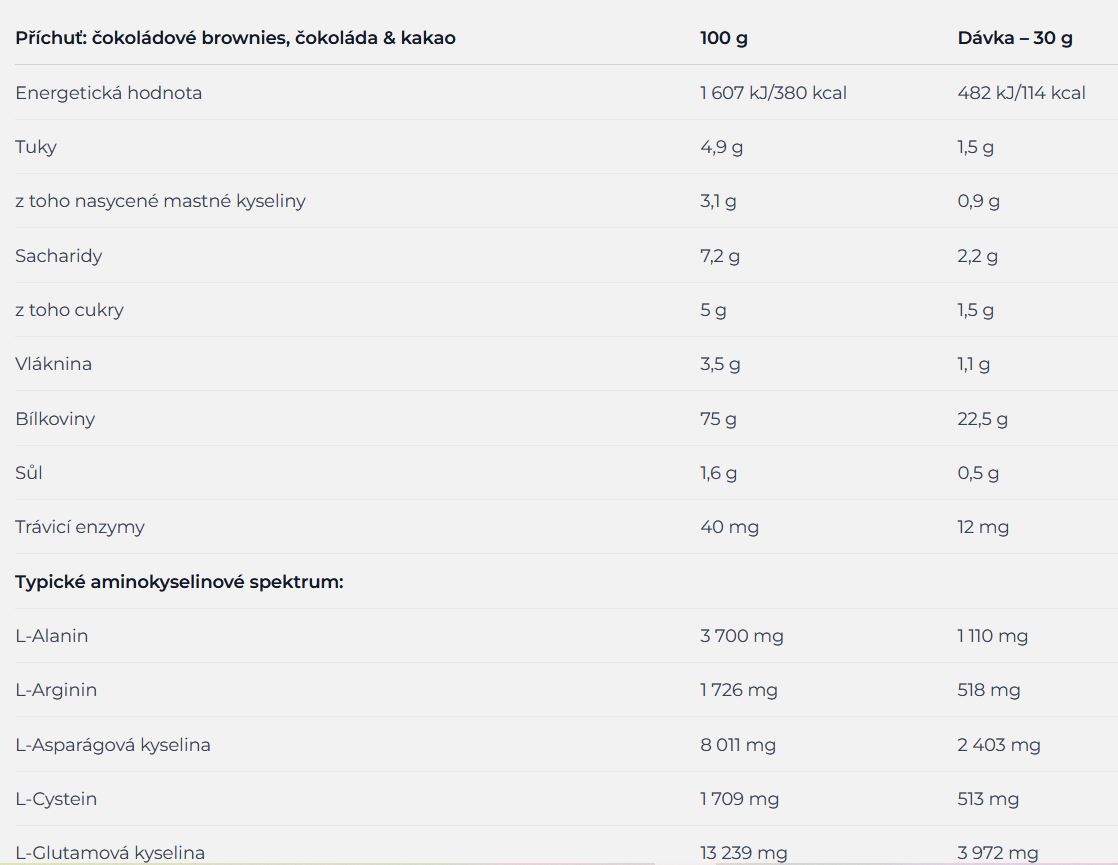This screenshot has width=1118, height=865.
Task: Click the 'z toho cukry' label
Action: [69, 309]
